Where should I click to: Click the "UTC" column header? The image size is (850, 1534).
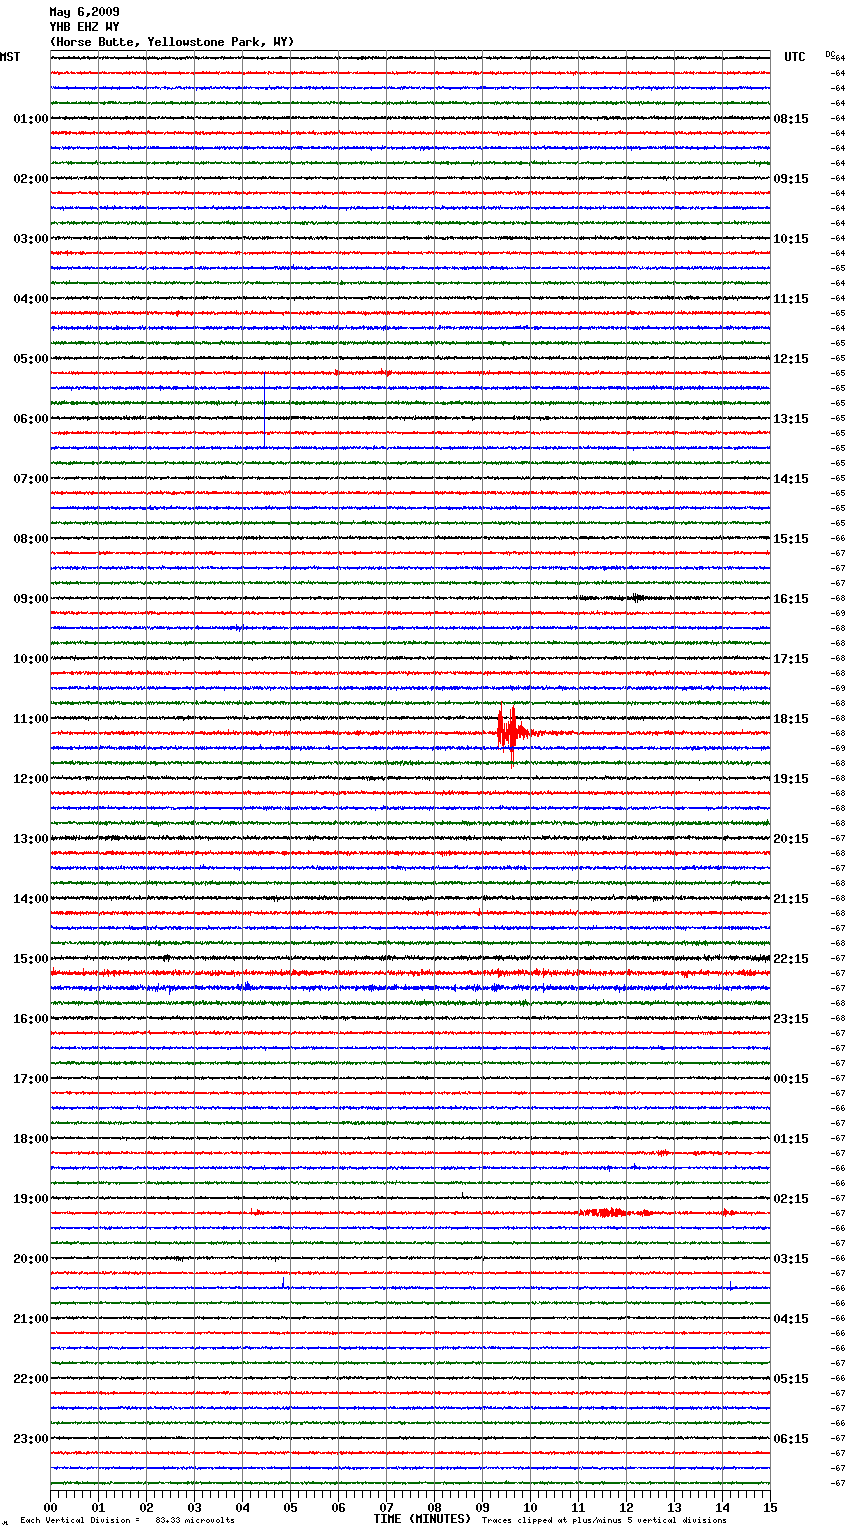795,57
